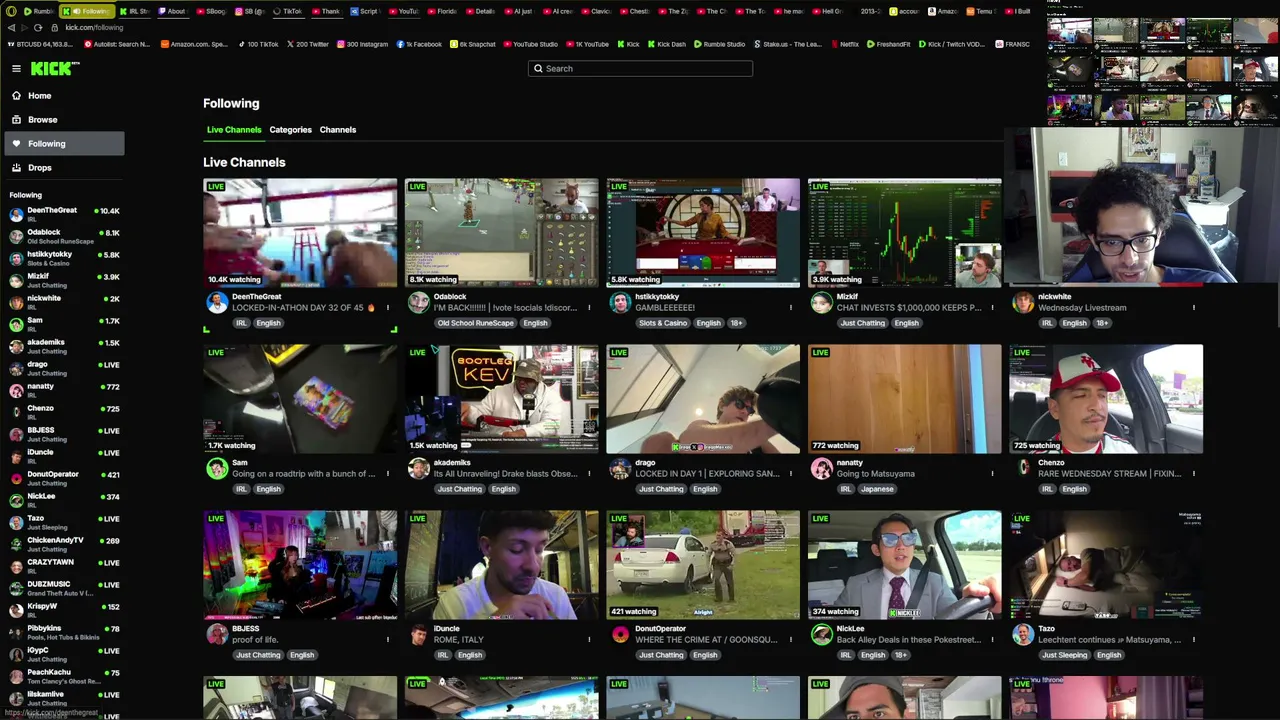This screenshot has width=1280, height=720.
Task: Open the LOCKED-IN-ATHON DAY 32 OF 45 stream title
Action: click(303, 308)
